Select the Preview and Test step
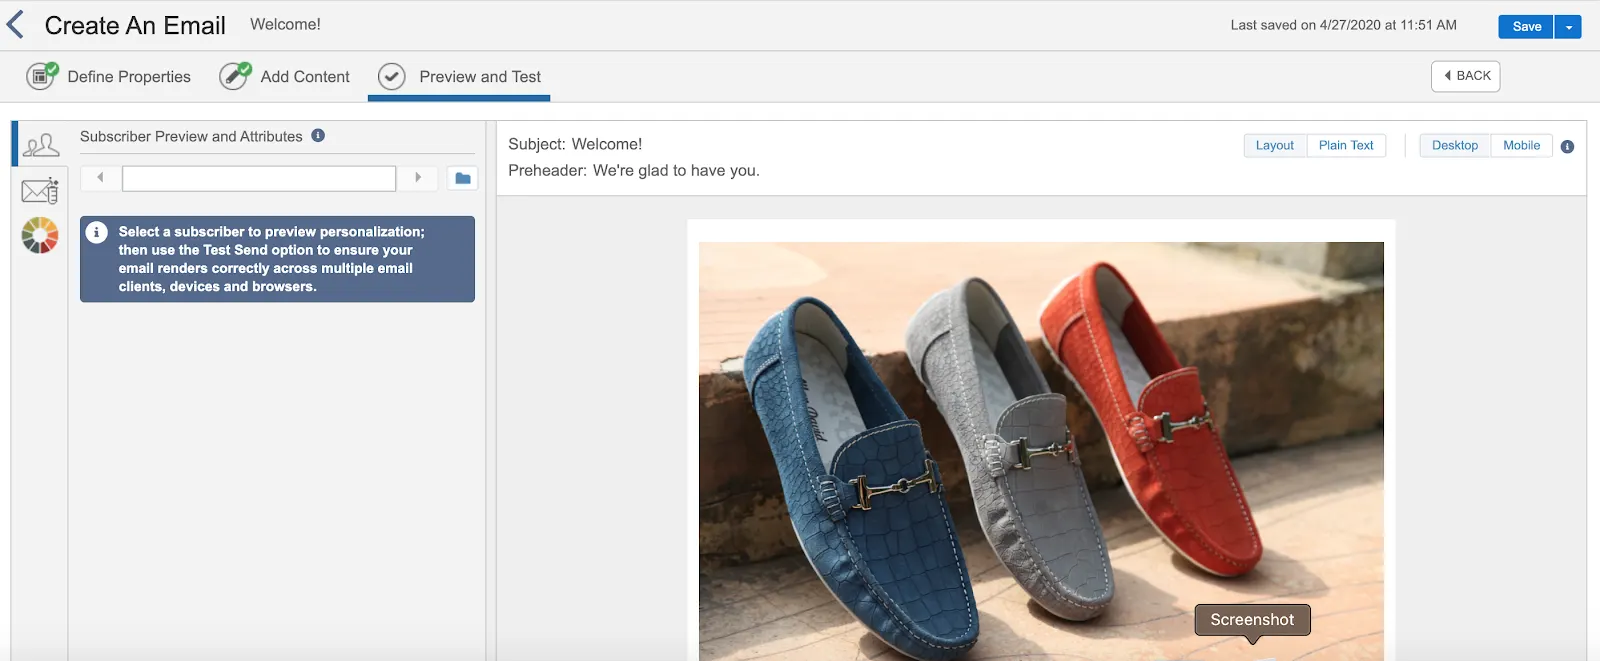1600x661 pixels. click(480, 77)
